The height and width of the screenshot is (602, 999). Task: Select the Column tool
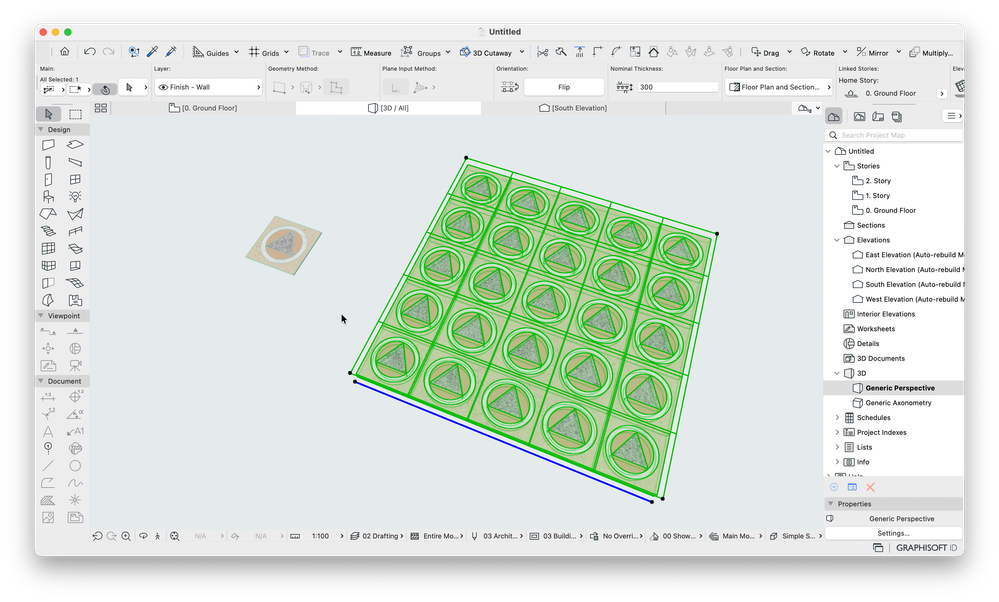coord(48,162)
